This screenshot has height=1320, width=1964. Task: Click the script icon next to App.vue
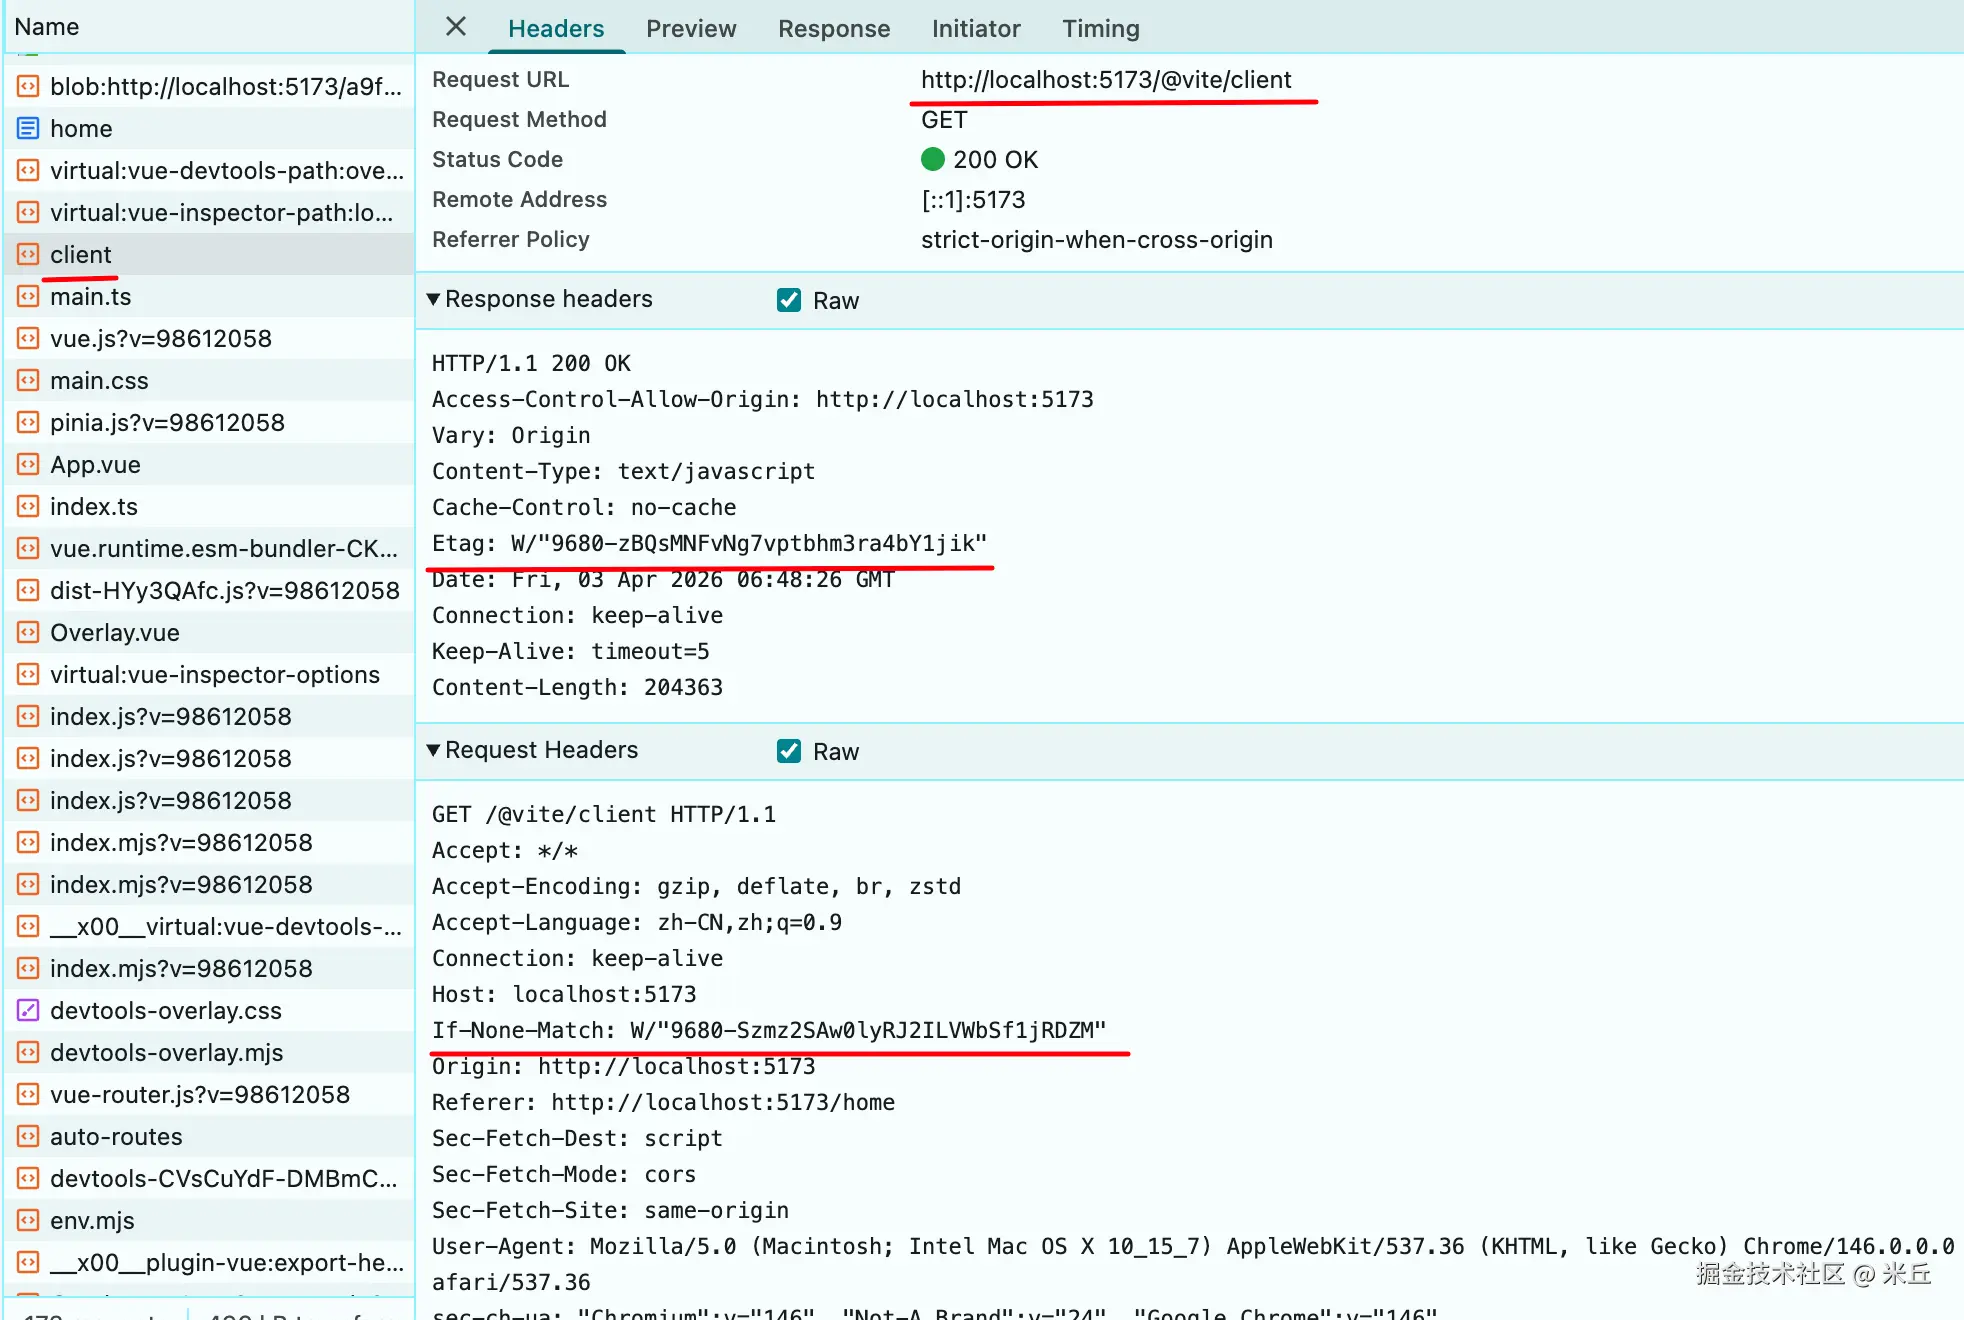(x=28, y=465)
